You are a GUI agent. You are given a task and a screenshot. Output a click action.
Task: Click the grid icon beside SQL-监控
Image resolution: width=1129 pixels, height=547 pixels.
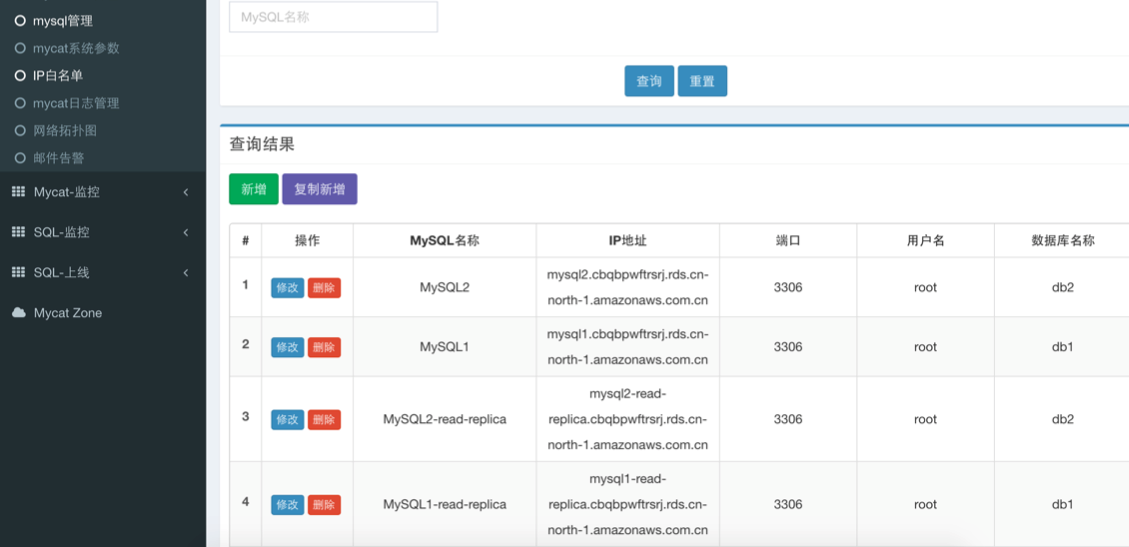point(19,232)
